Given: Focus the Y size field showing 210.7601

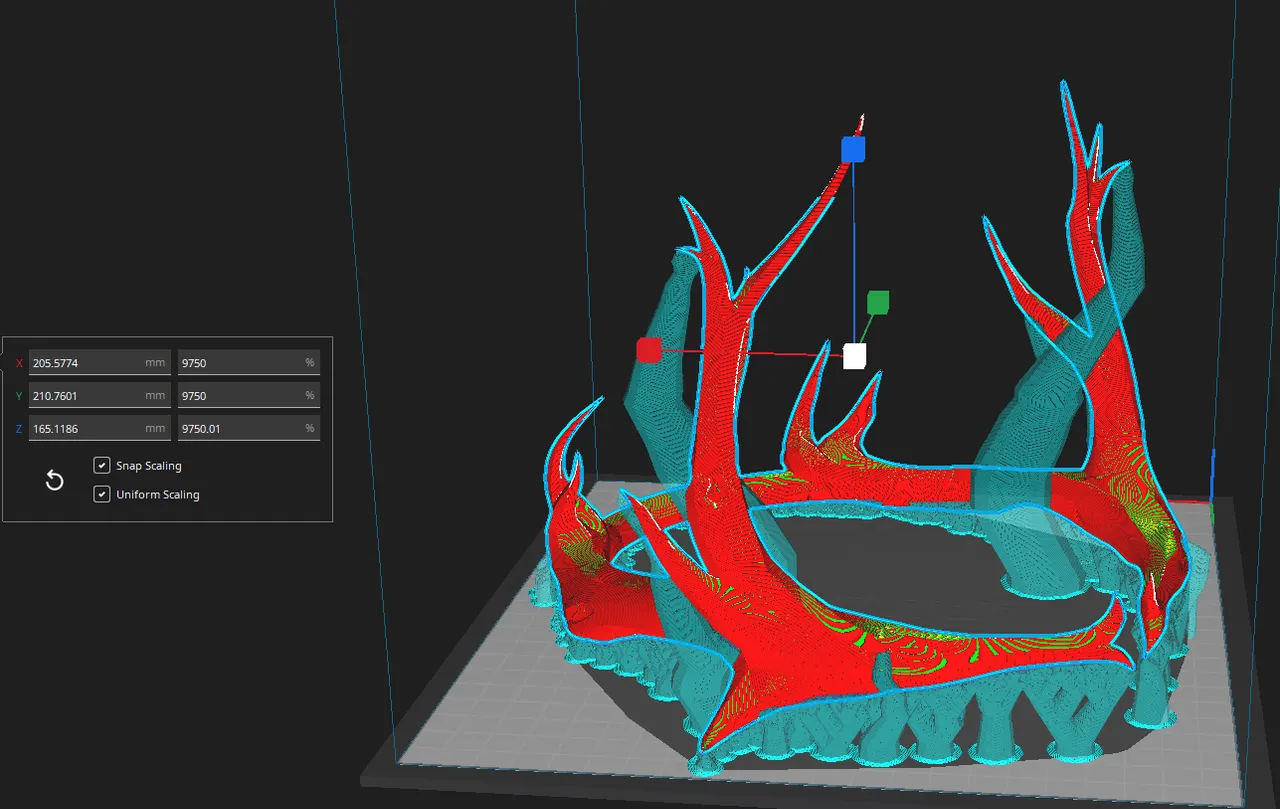Looking at the screenshot, I should 99,396.
